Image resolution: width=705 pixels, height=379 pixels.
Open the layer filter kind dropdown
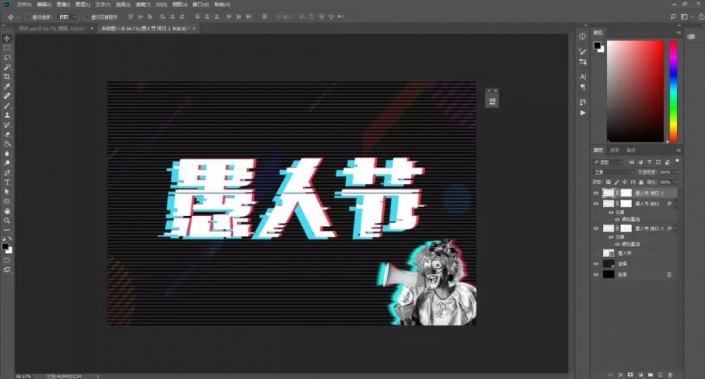(x=608, y=162)
